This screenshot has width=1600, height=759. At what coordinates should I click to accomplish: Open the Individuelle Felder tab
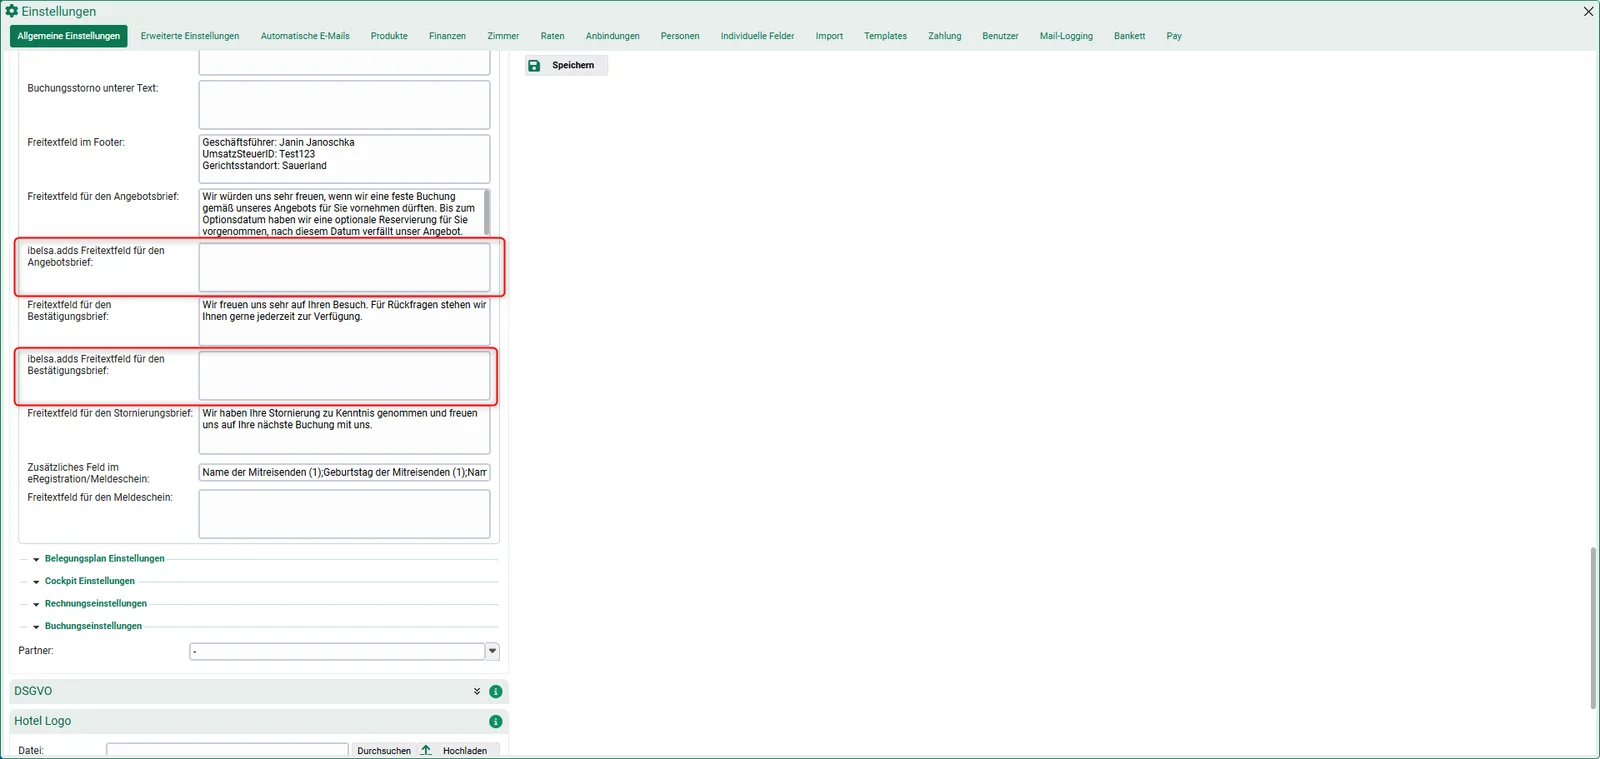757,36
